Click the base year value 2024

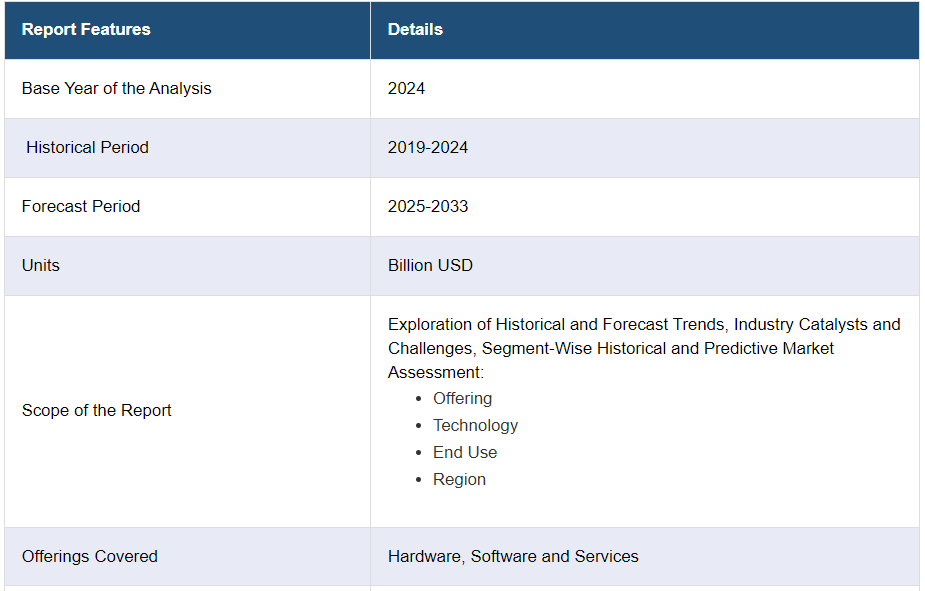pyautogui.click(x=406, y=88)
